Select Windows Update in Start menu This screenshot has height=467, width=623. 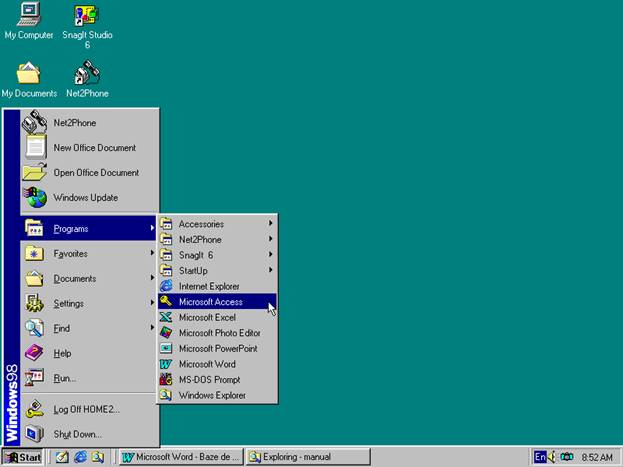tap(85, 197)
